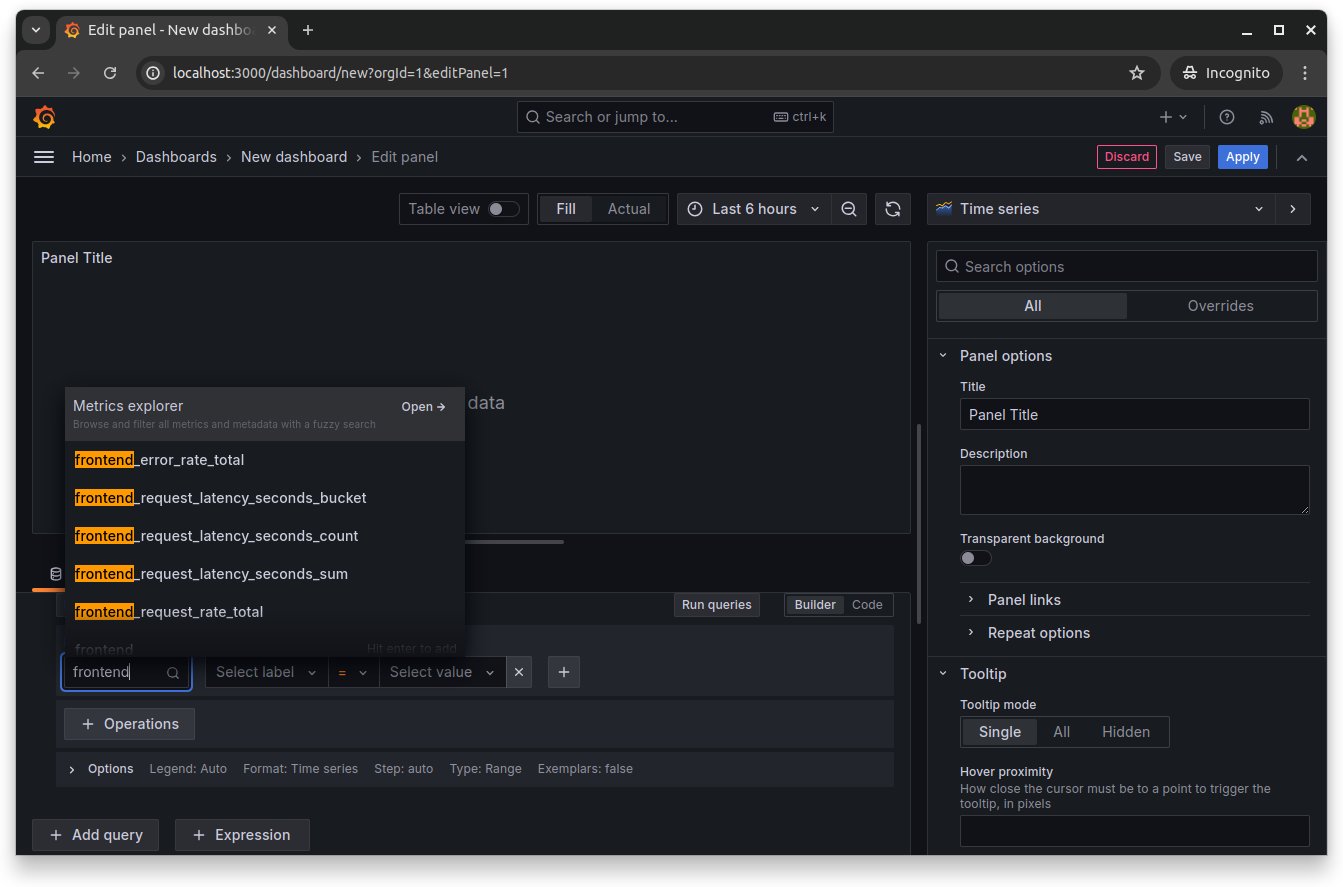The image size is (1343, 887).
Task: Enable Transparent background switch
Action: 976,558
